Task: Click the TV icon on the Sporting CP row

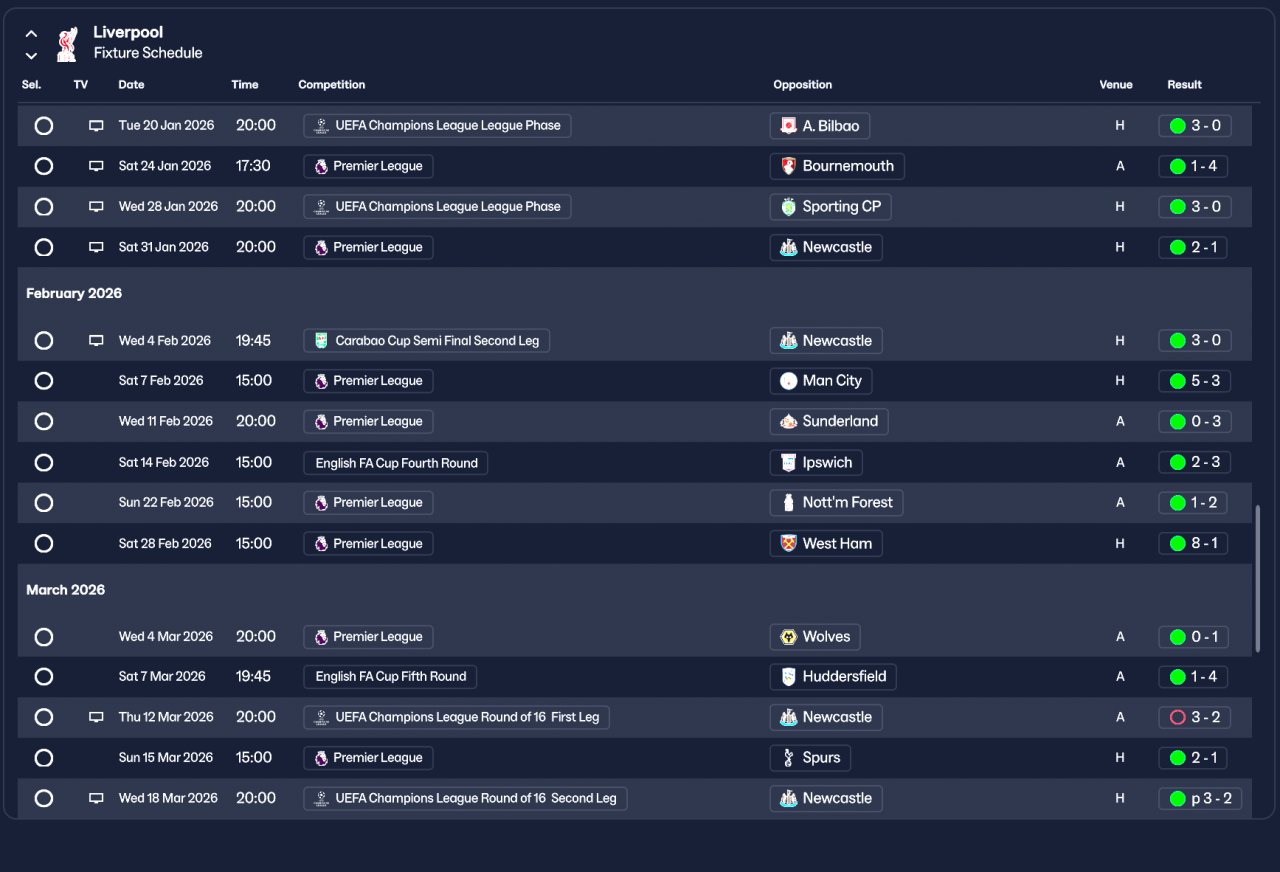Action: [x=96, y=207]
